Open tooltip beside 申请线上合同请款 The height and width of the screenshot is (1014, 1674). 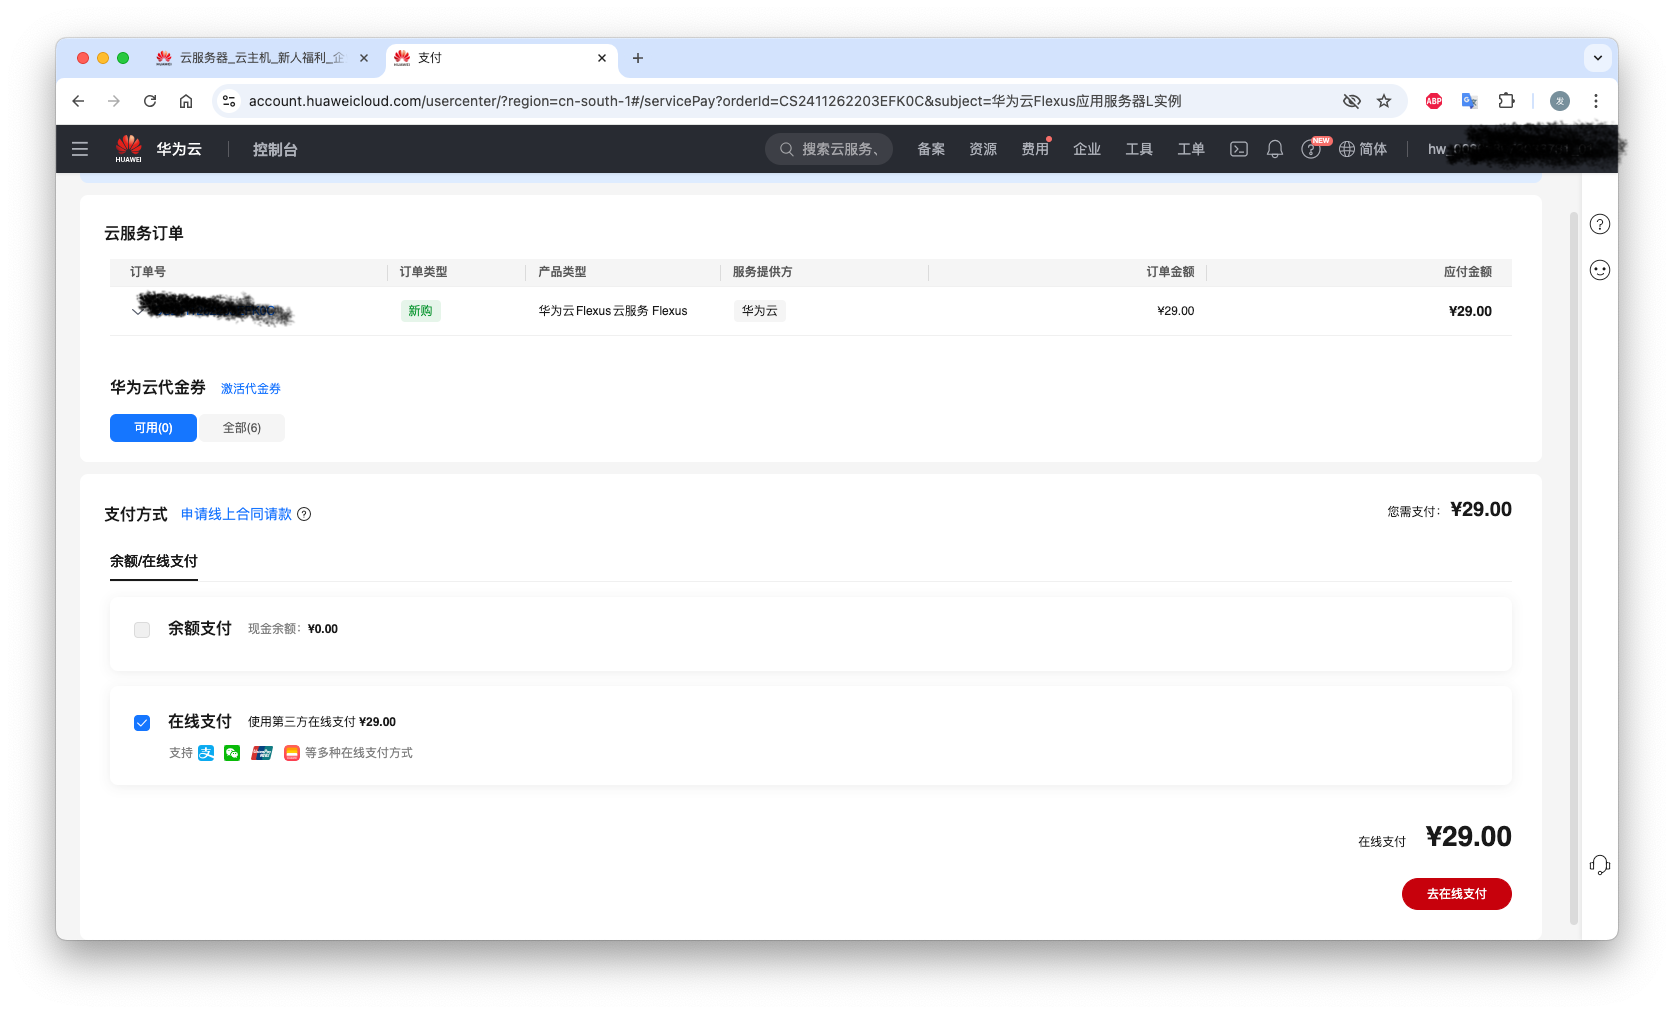pos(304,514)
